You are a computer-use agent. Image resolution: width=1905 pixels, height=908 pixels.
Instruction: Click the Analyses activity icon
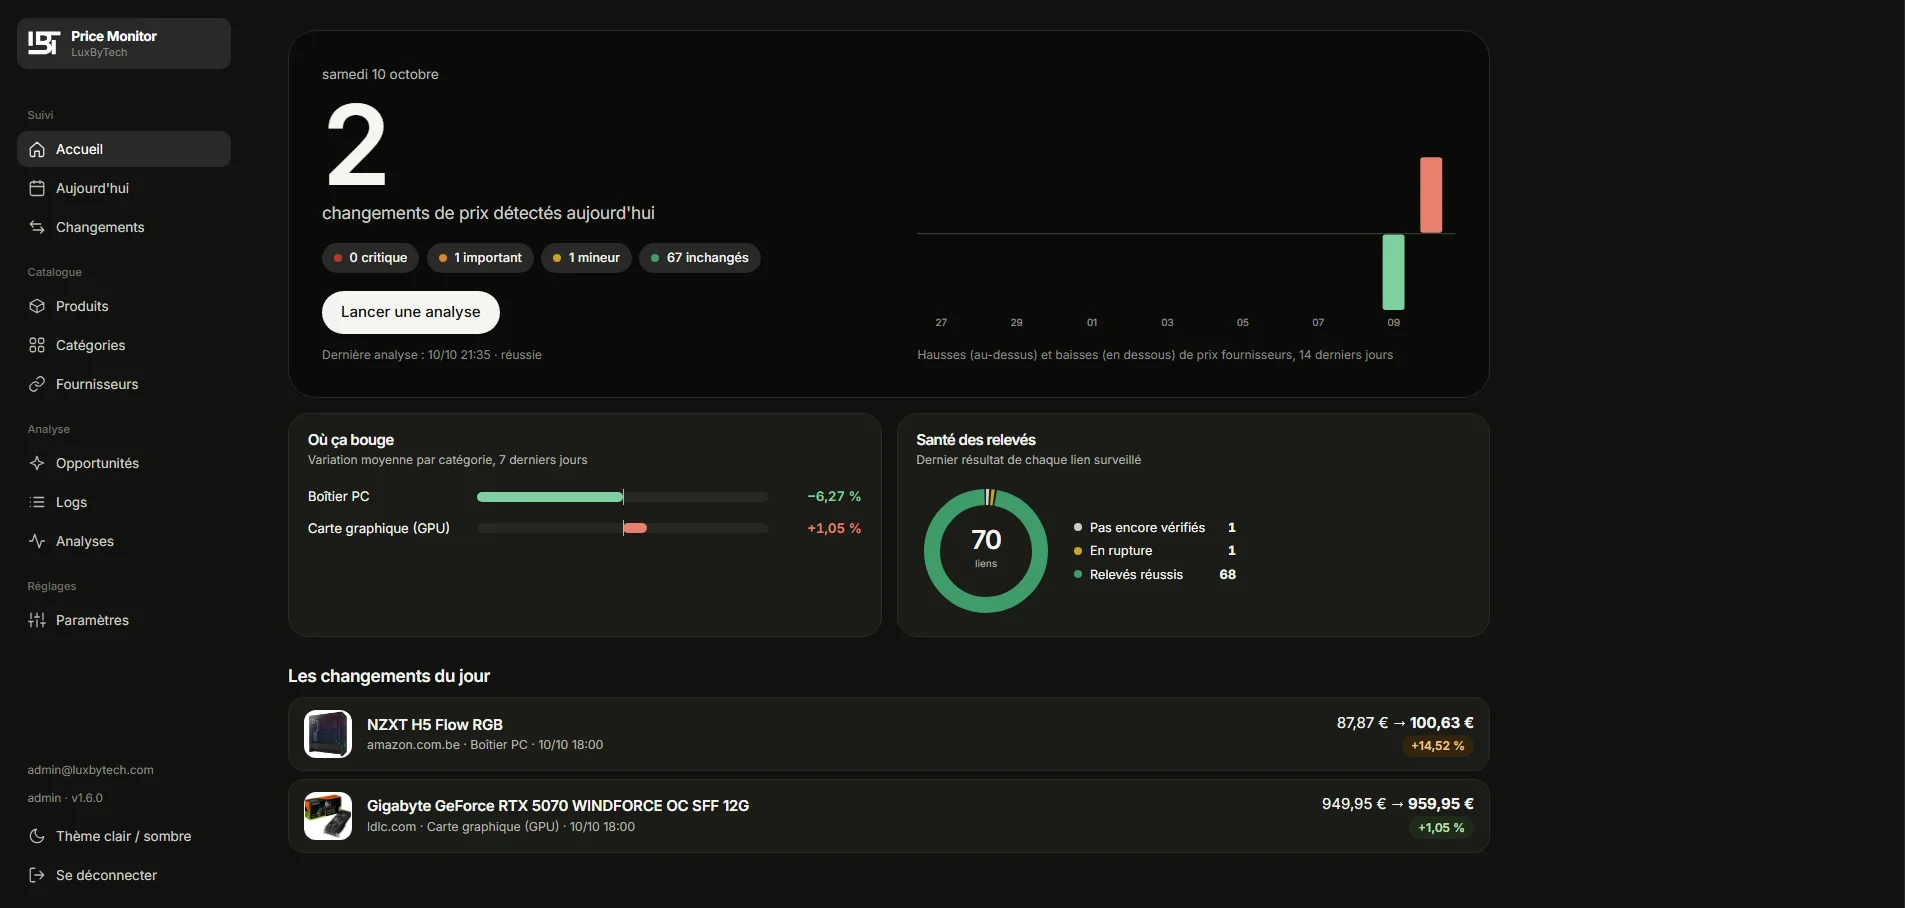[x=37, y=541]
